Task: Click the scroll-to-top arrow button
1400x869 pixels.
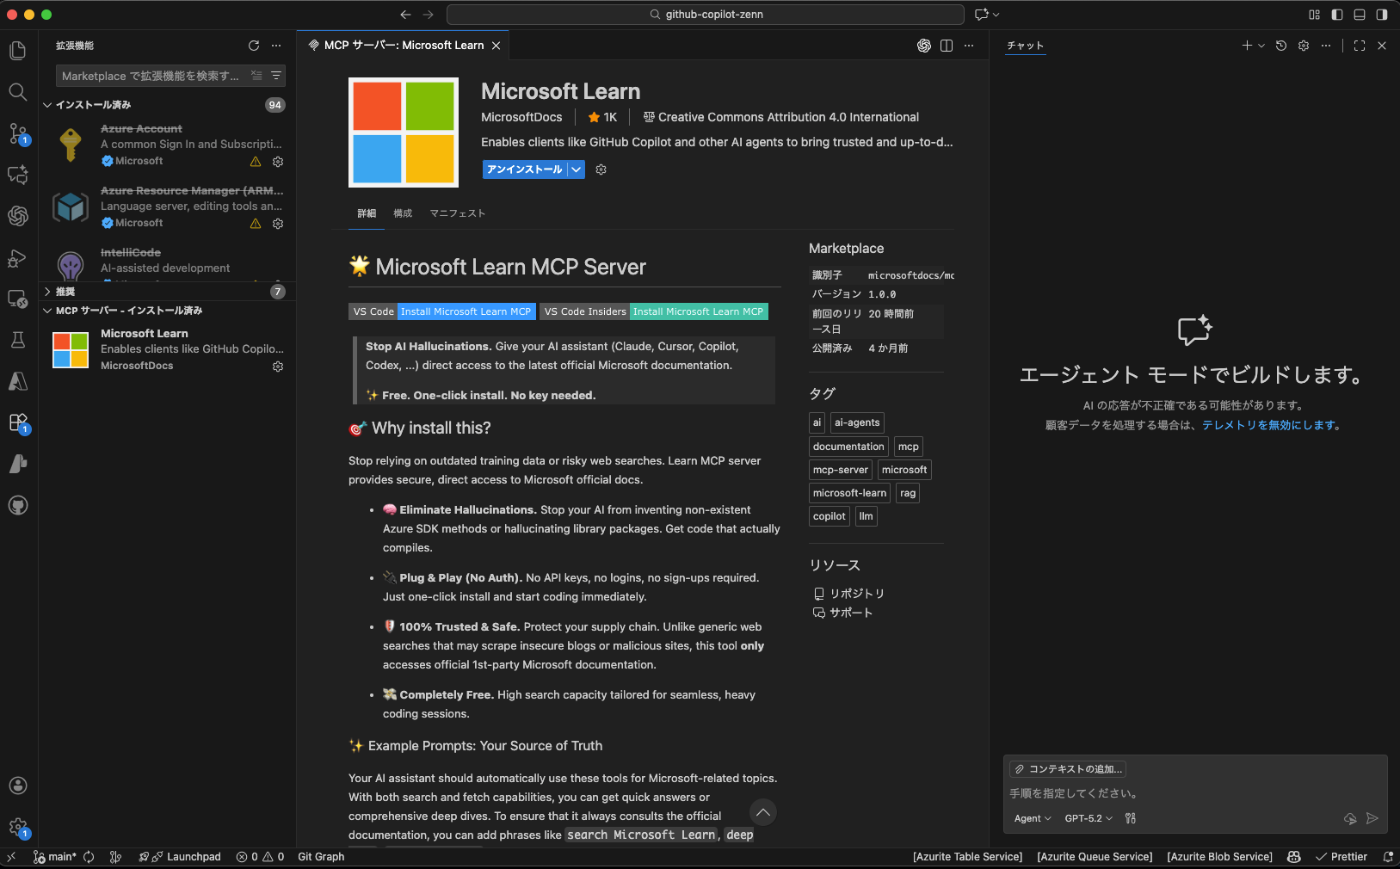Action: click(763, 812)
